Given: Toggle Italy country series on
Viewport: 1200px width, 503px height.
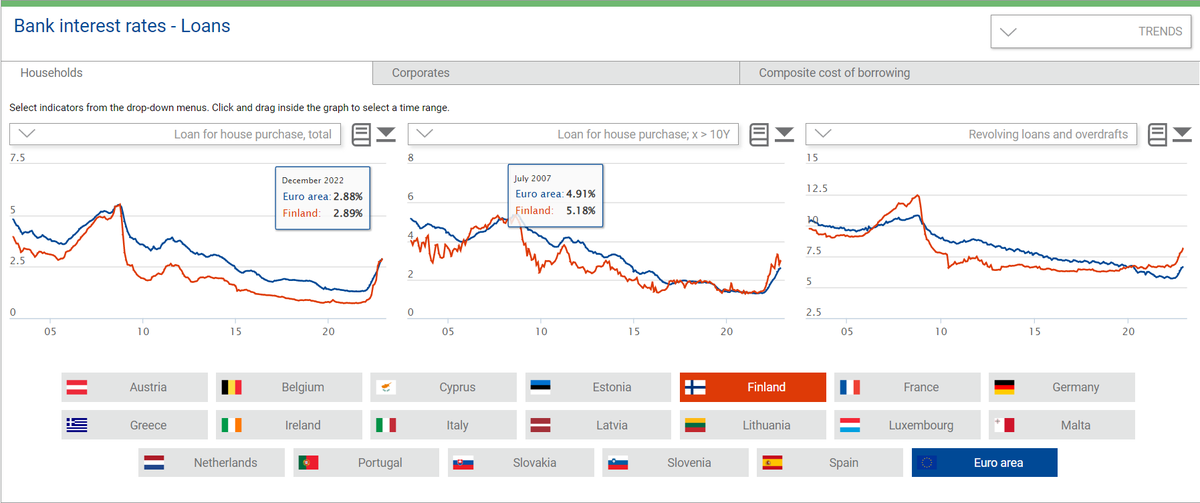Looking at the screenshot, I should tap(444, 425).
